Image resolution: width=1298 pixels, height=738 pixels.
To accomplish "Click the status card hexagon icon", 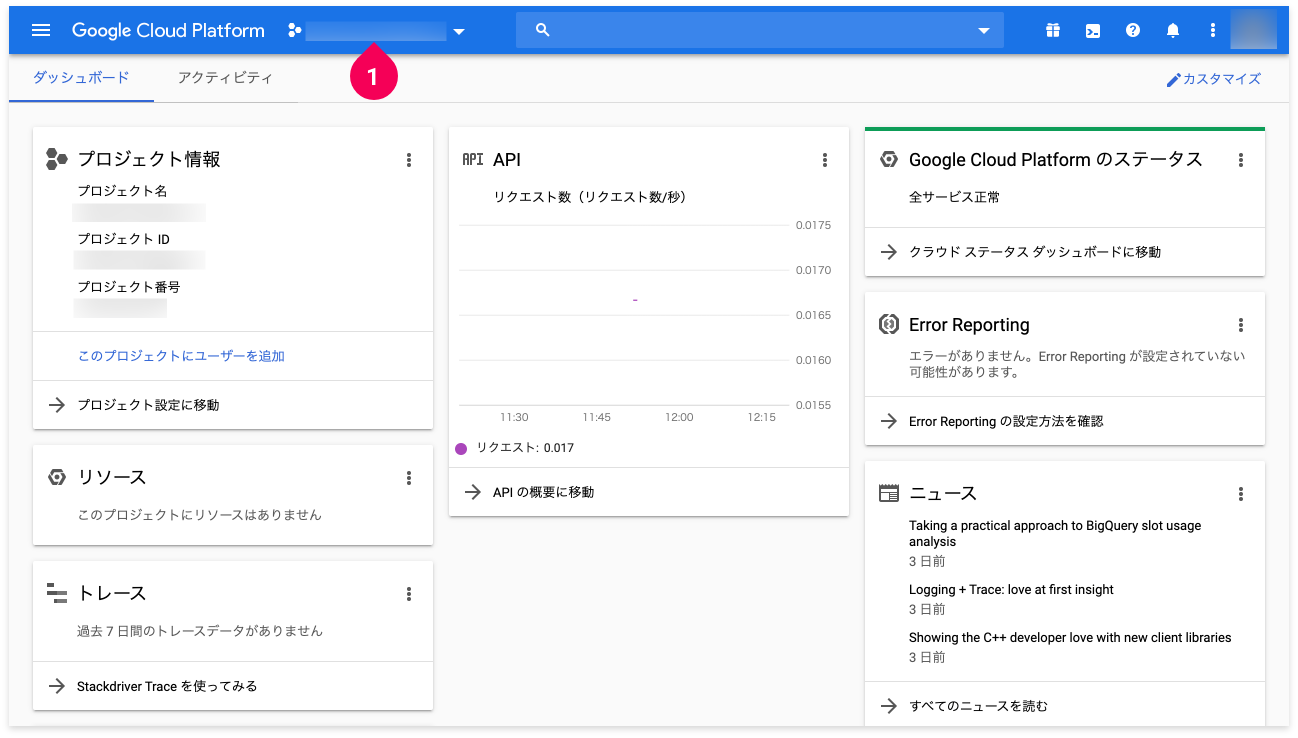I will tap(889, 159).
